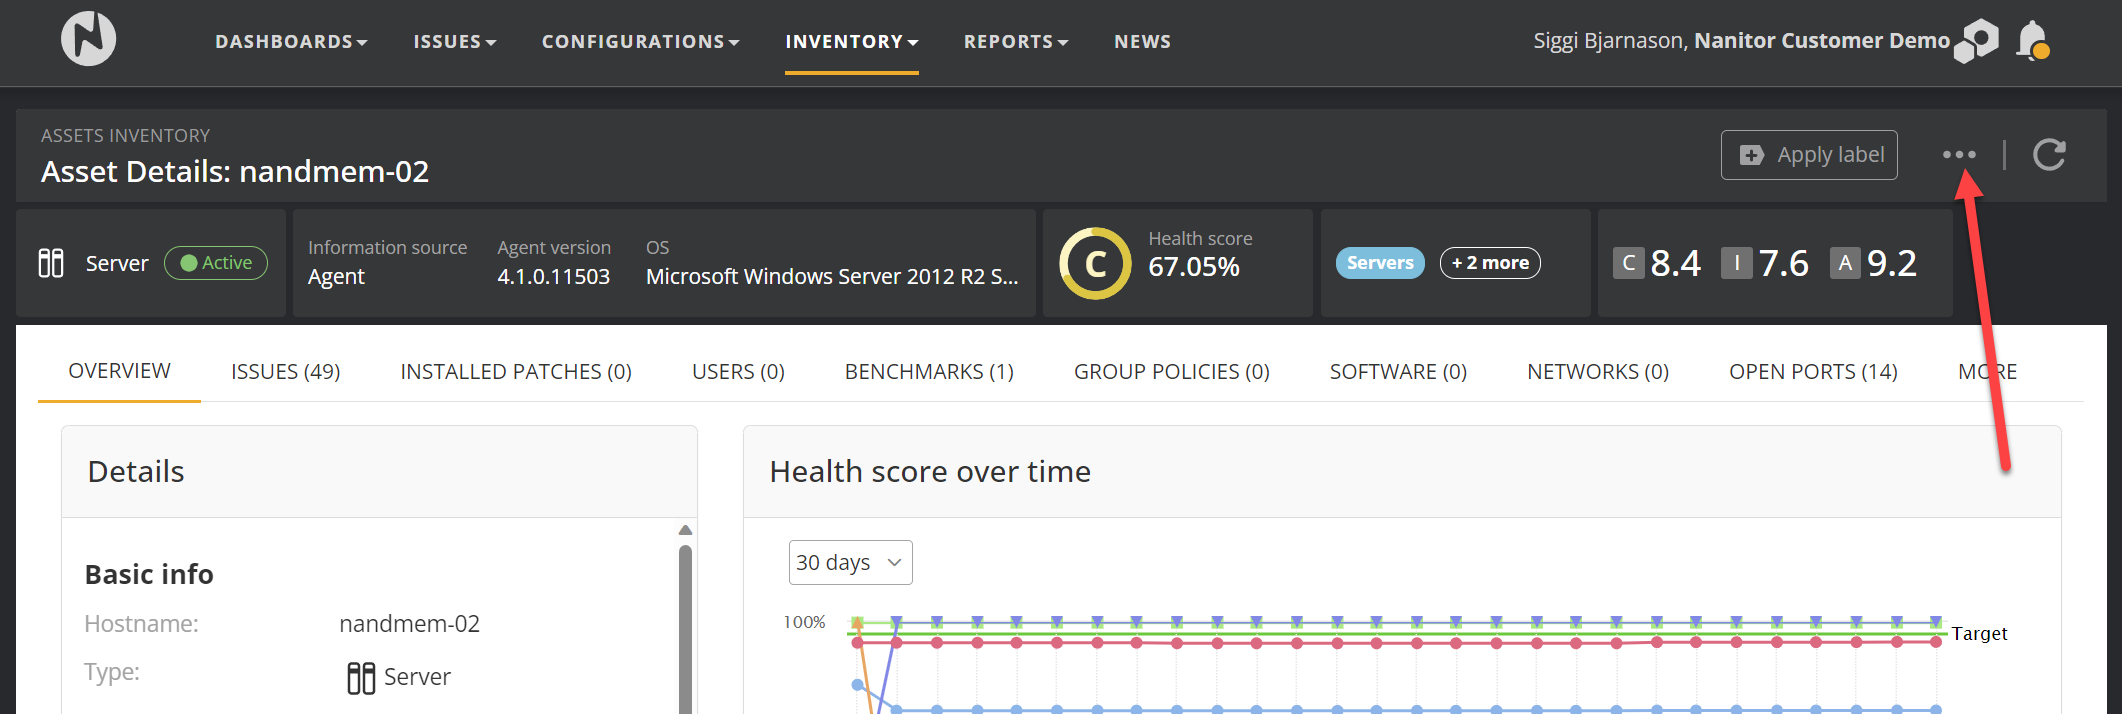Click the Apply label button
The height and width of the screenshot is (714, 2122).
point(1808,155)
